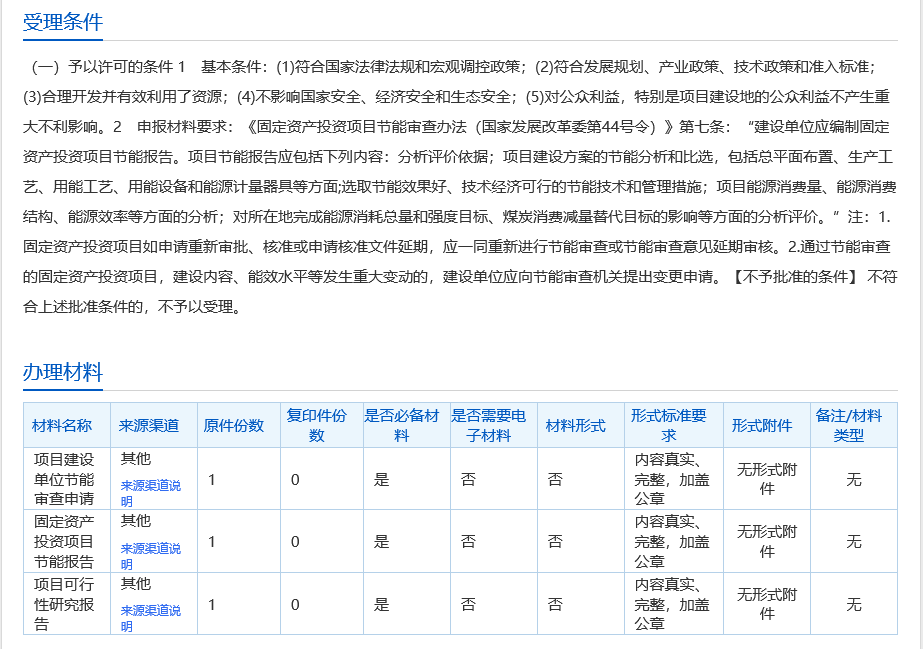Viewport: 923px width, 649px height.
Task: Click the 形式标准要求 column header
Action: pos(669,425)
